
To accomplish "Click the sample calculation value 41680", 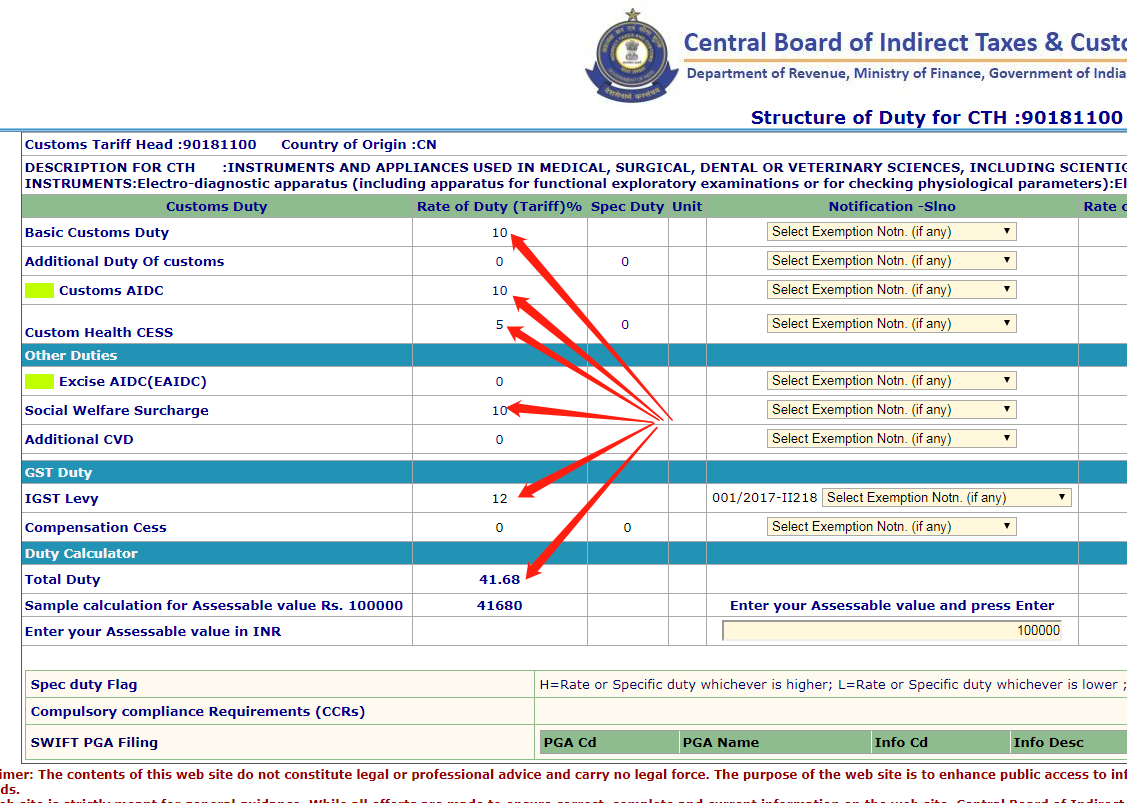I will pyautogui.click(x=500, y=605).
